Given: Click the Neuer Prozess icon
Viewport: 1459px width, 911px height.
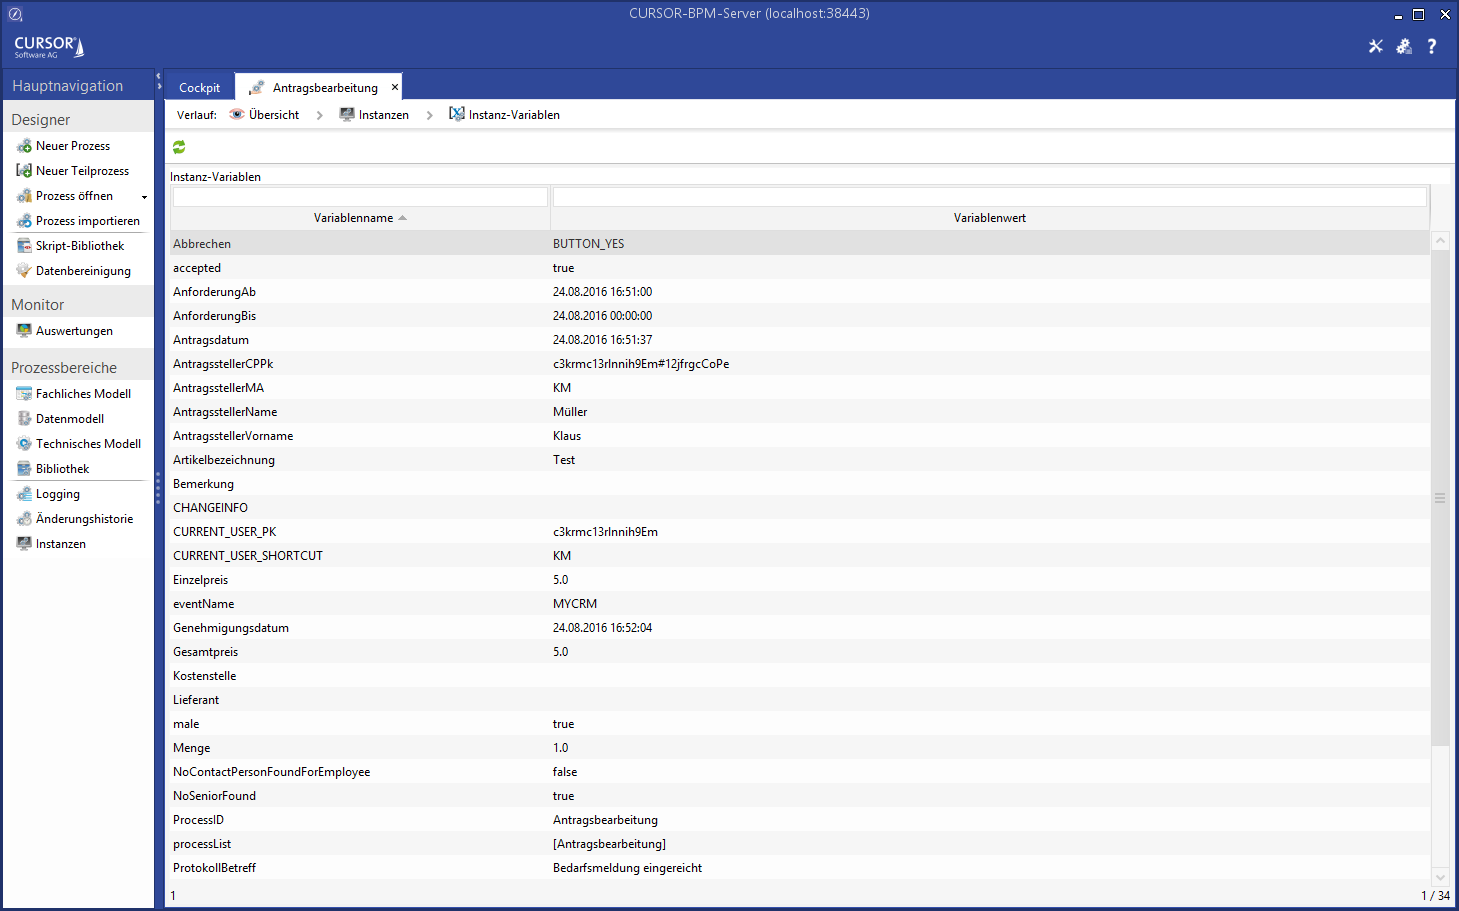Looking at the screenshot, I should click(24, 146).
